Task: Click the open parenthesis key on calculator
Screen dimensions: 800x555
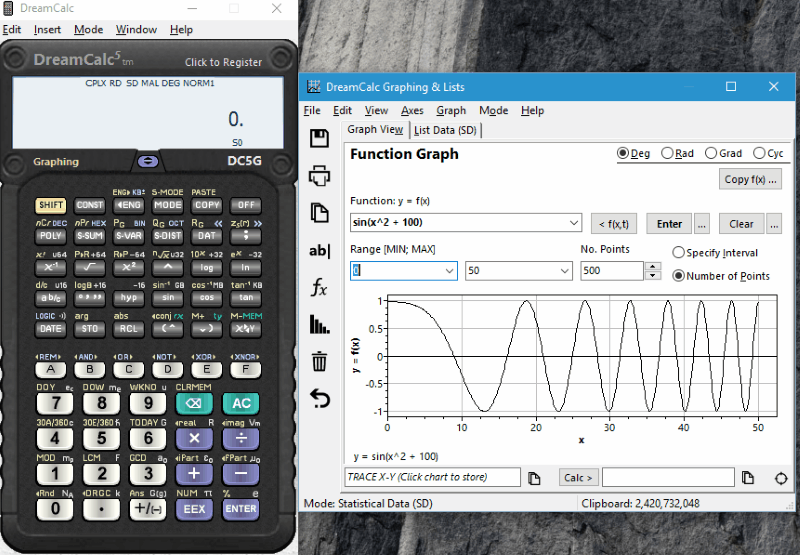Action: point(168,329)
